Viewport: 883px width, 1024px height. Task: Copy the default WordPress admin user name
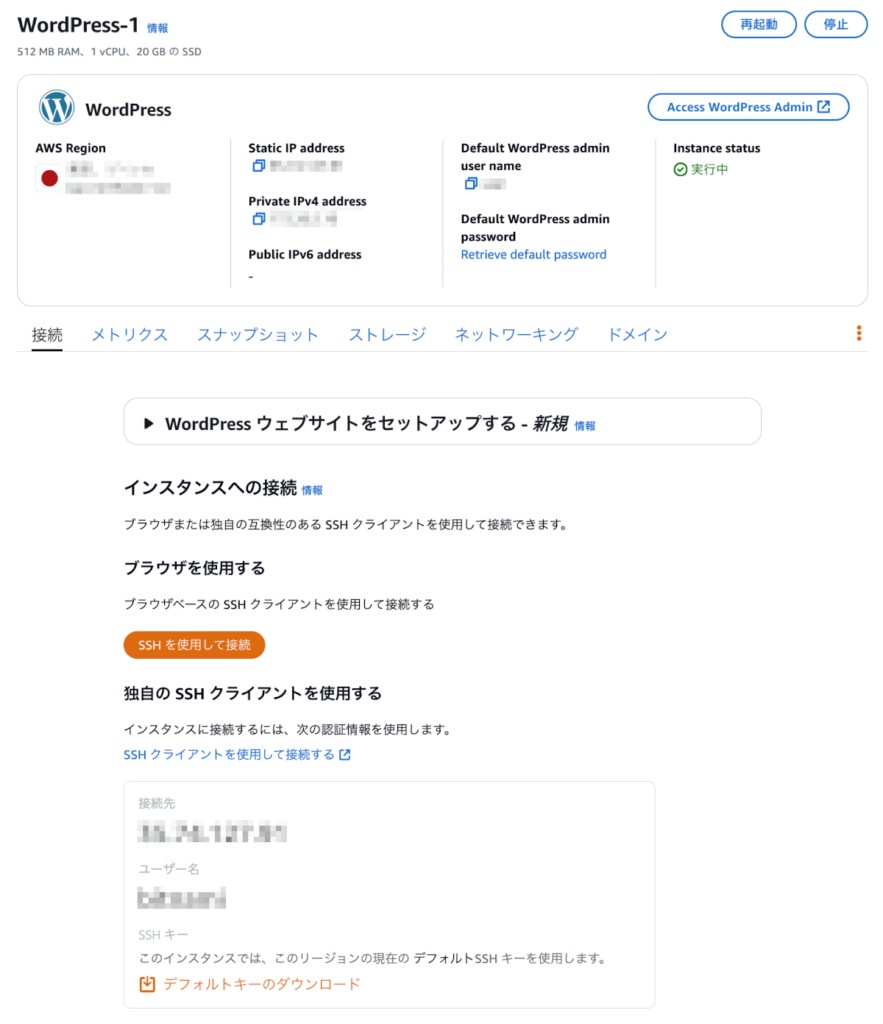[470, 184]
